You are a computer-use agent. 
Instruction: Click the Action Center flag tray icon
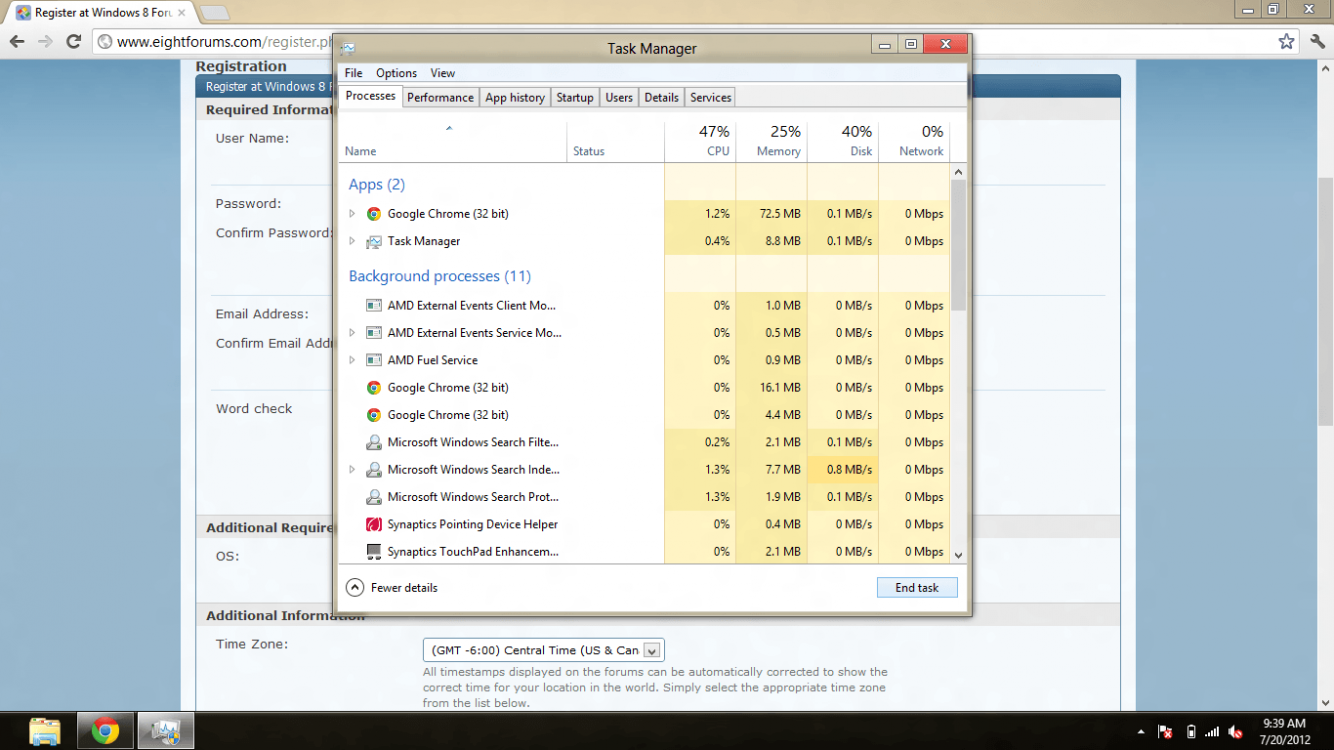[1165, 732]
